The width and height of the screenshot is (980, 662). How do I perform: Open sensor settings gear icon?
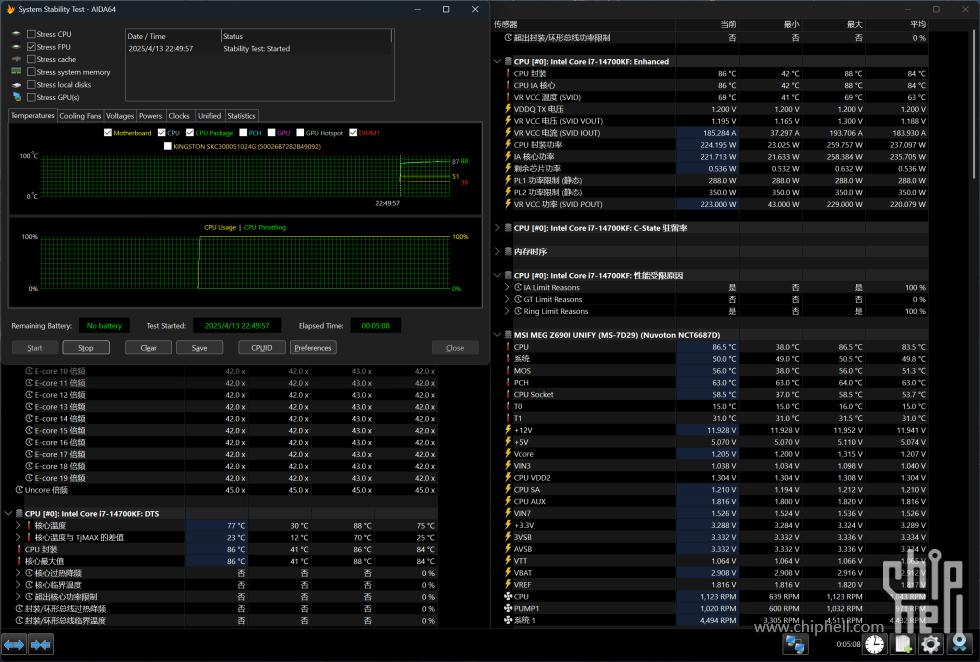931,644
